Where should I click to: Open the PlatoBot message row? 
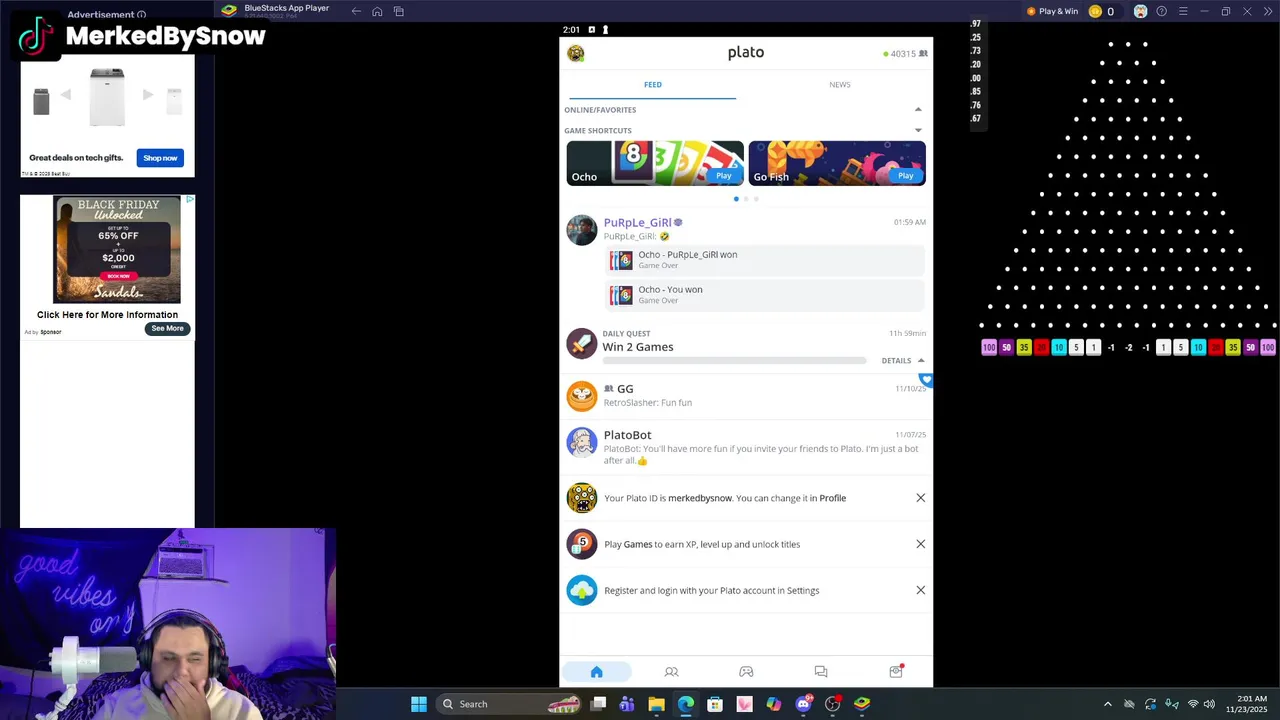click(746, 446)
